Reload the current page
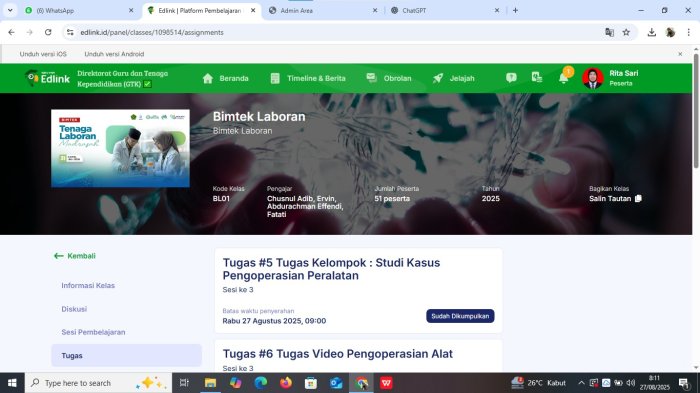Image resolution: width=700 pixels, height=393 pixels. [48, 32]
